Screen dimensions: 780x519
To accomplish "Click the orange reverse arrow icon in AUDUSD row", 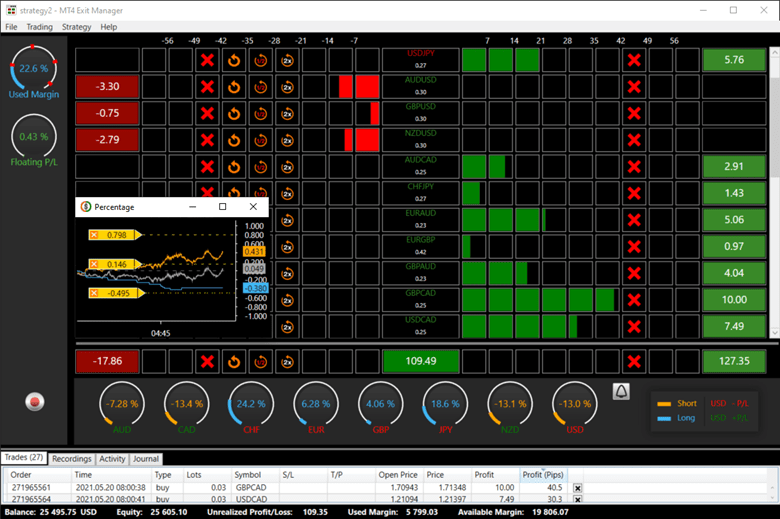I will pos(234,87).
